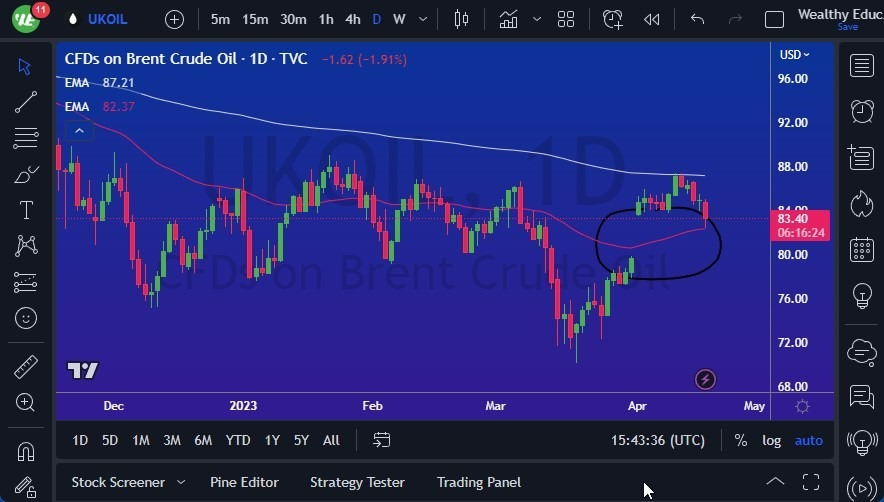Redo the last chart action

(735, 20)
